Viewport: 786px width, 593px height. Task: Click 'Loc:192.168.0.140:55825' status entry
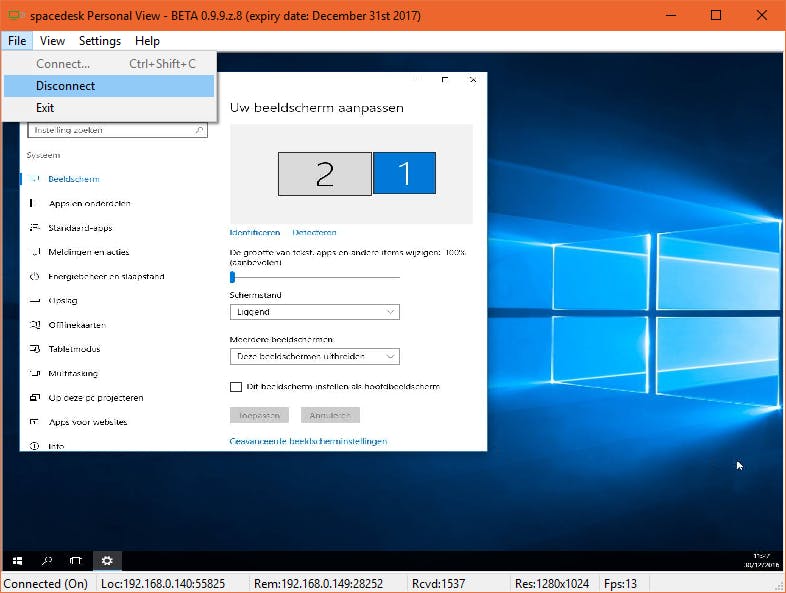tap(163, 584)
